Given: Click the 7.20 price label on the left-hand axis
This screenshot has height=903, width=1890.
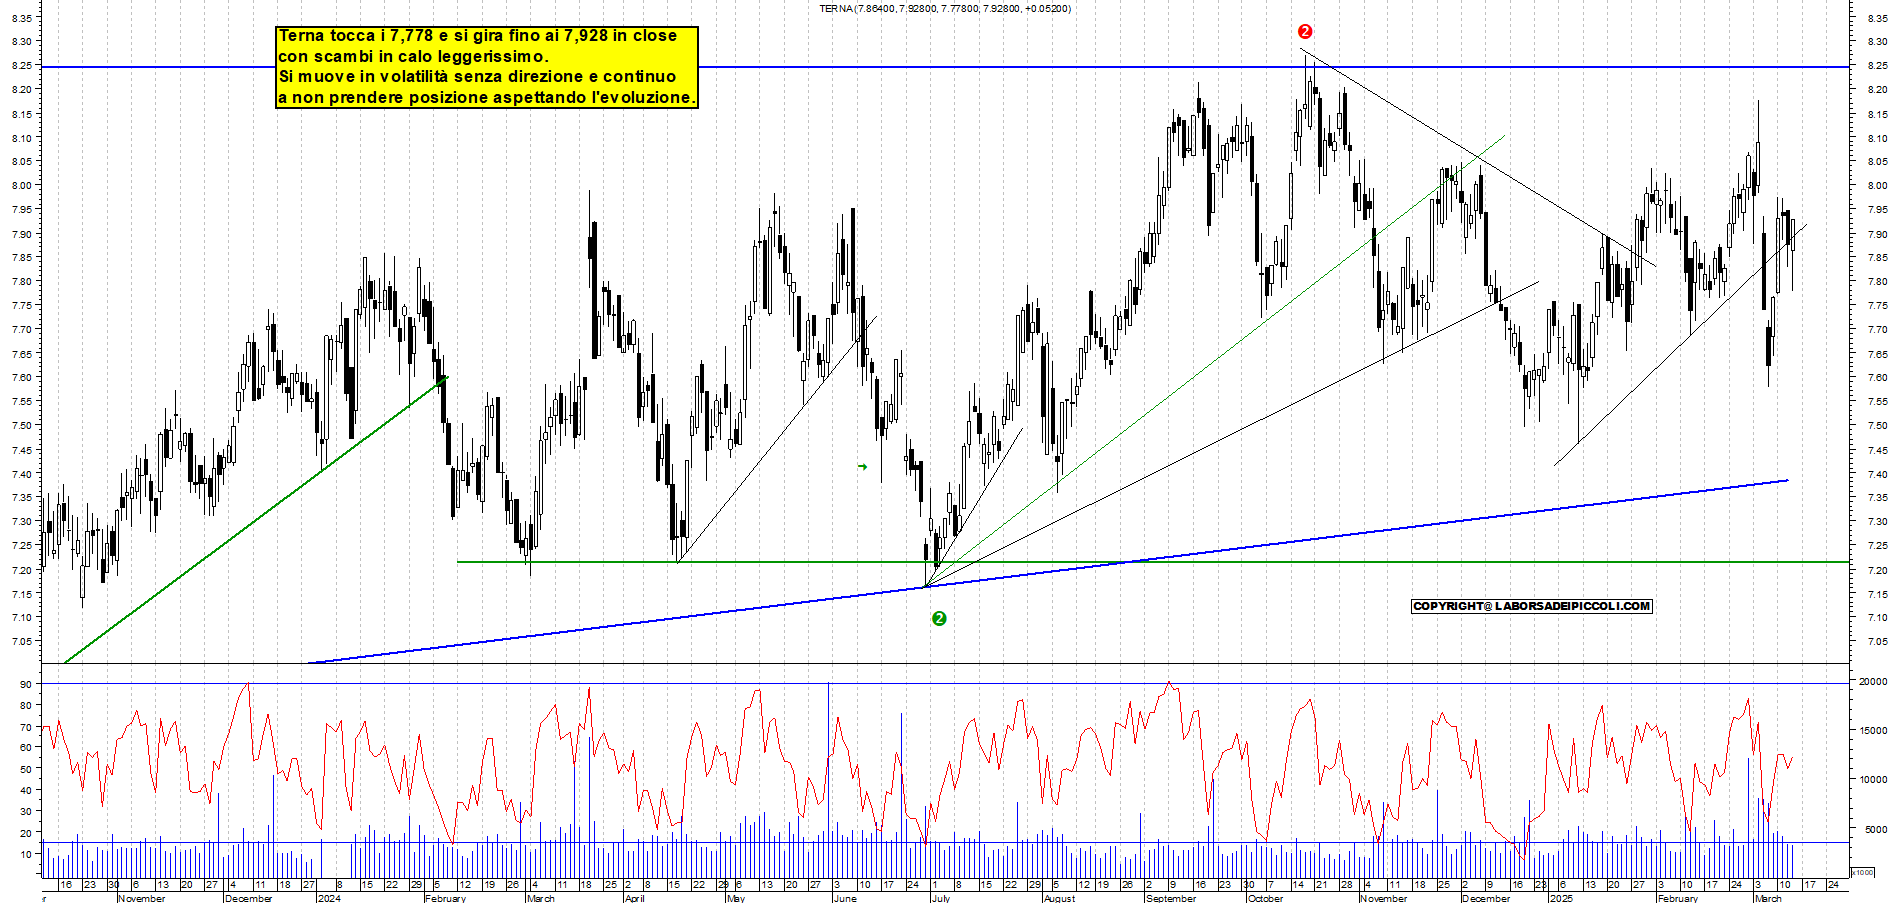Looking at the screenshot, I should tap(22, 570).
